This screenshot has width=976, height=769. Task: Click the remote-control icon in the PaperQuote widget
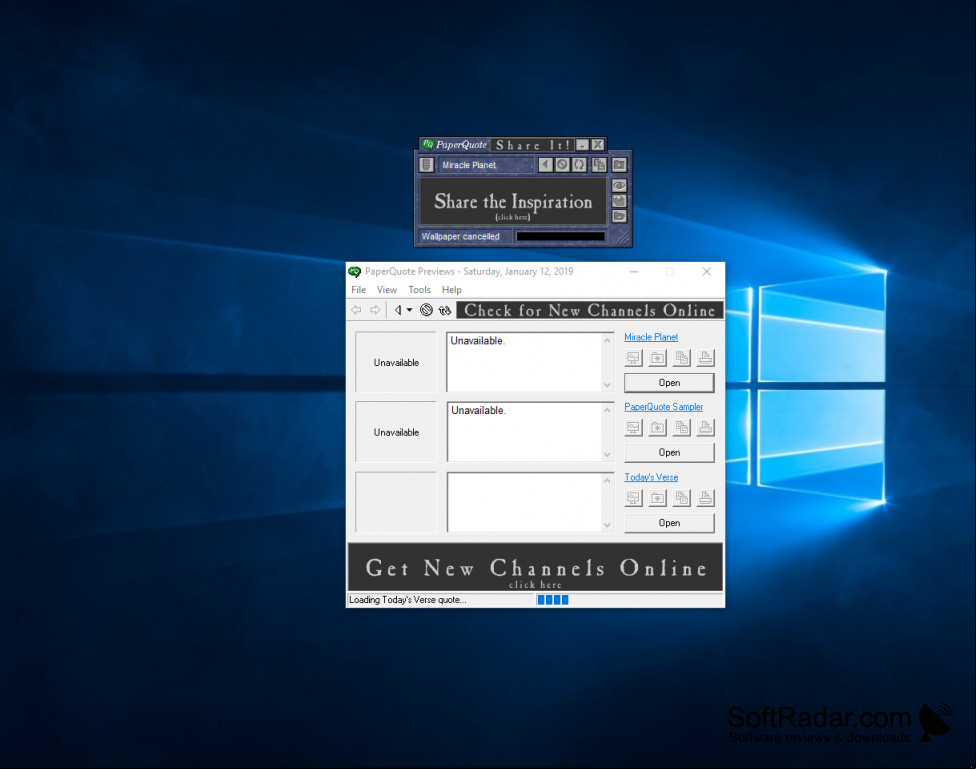coord(426,165)
